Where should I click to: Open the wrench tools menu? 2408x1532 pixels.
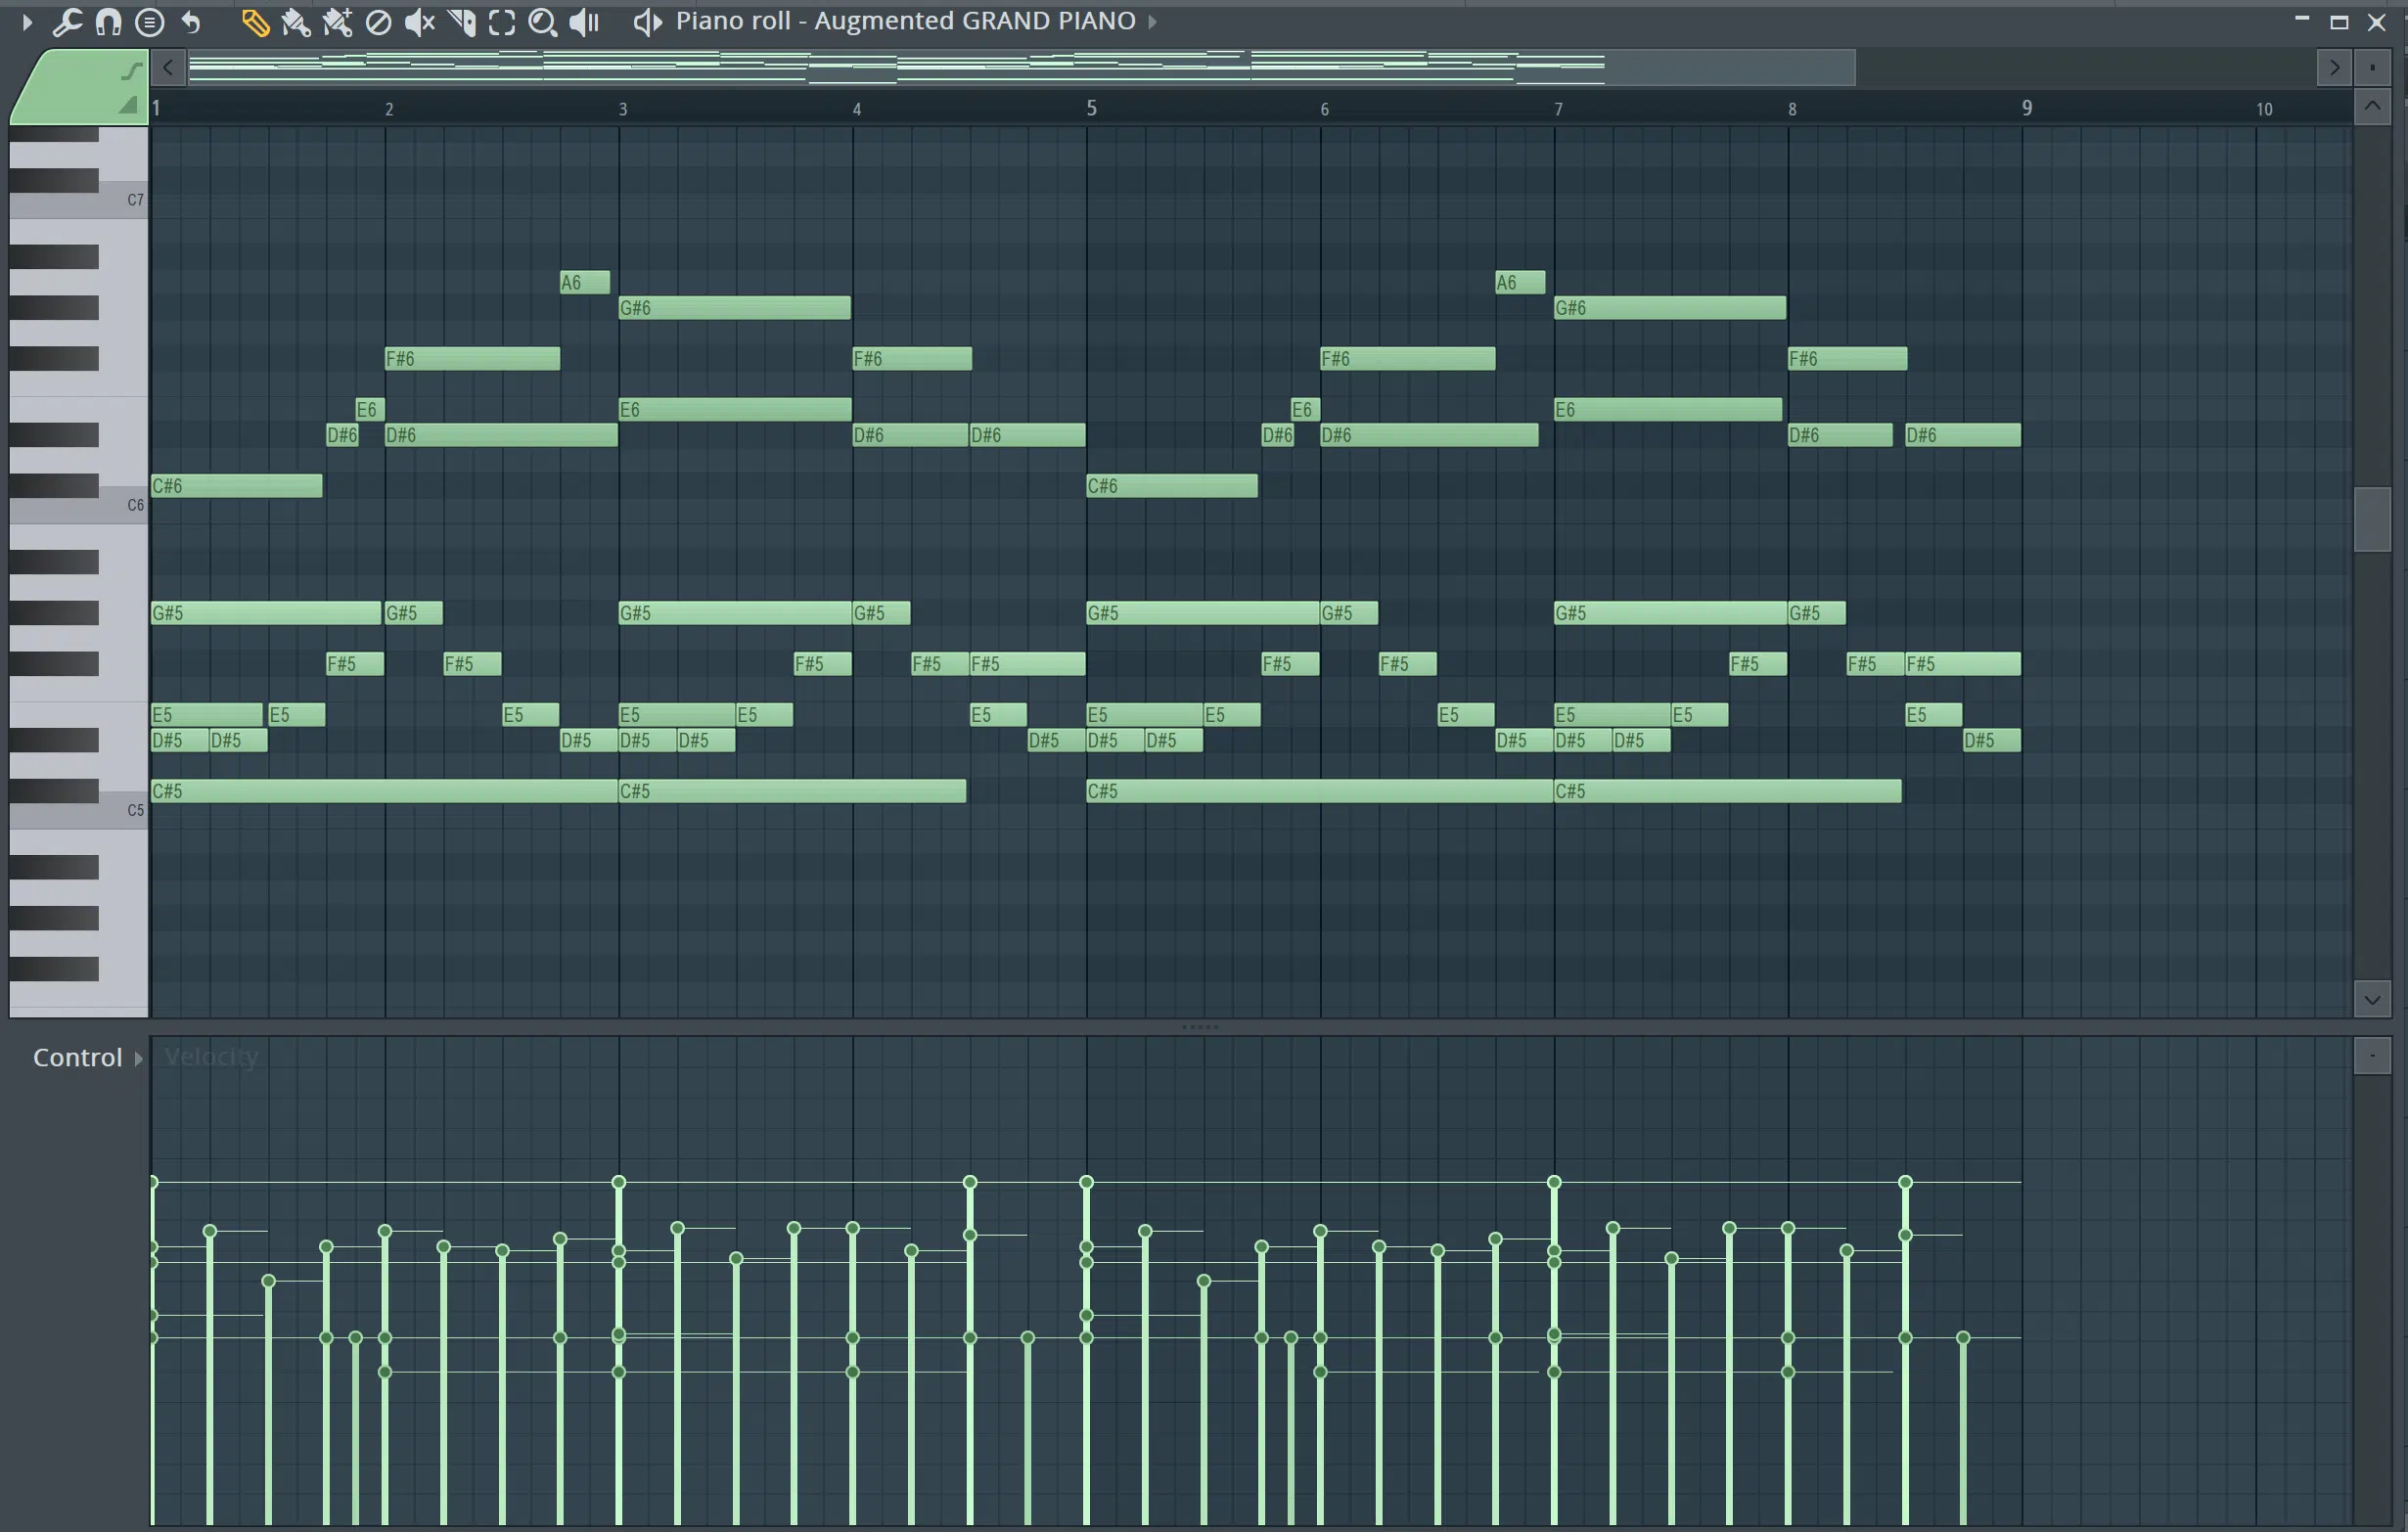(67, 21)
